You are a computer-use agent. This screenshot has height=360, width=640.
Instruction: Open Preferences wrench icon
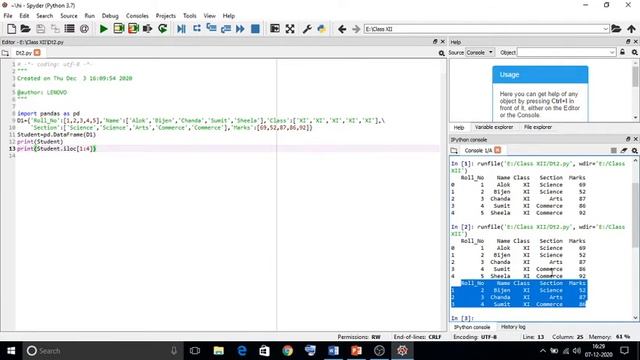pos(307,29)
